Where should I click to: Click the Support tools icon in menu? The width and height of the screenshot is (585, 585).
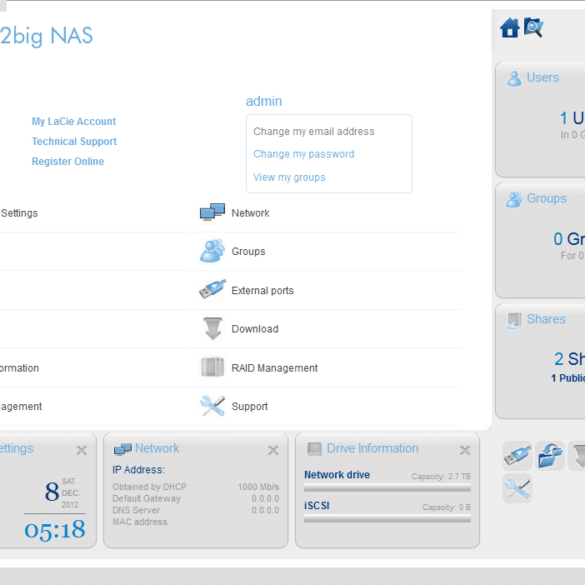[212, 406]
